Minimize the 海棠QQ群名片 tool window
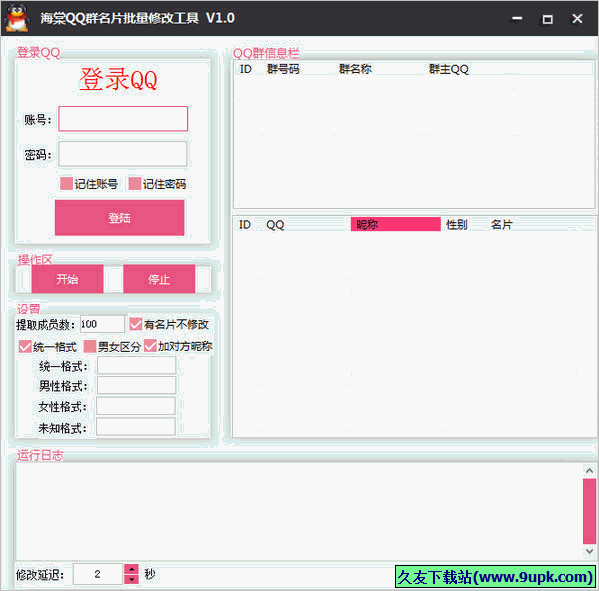This screenshot has width=599, height=591. tap(517, 18)
